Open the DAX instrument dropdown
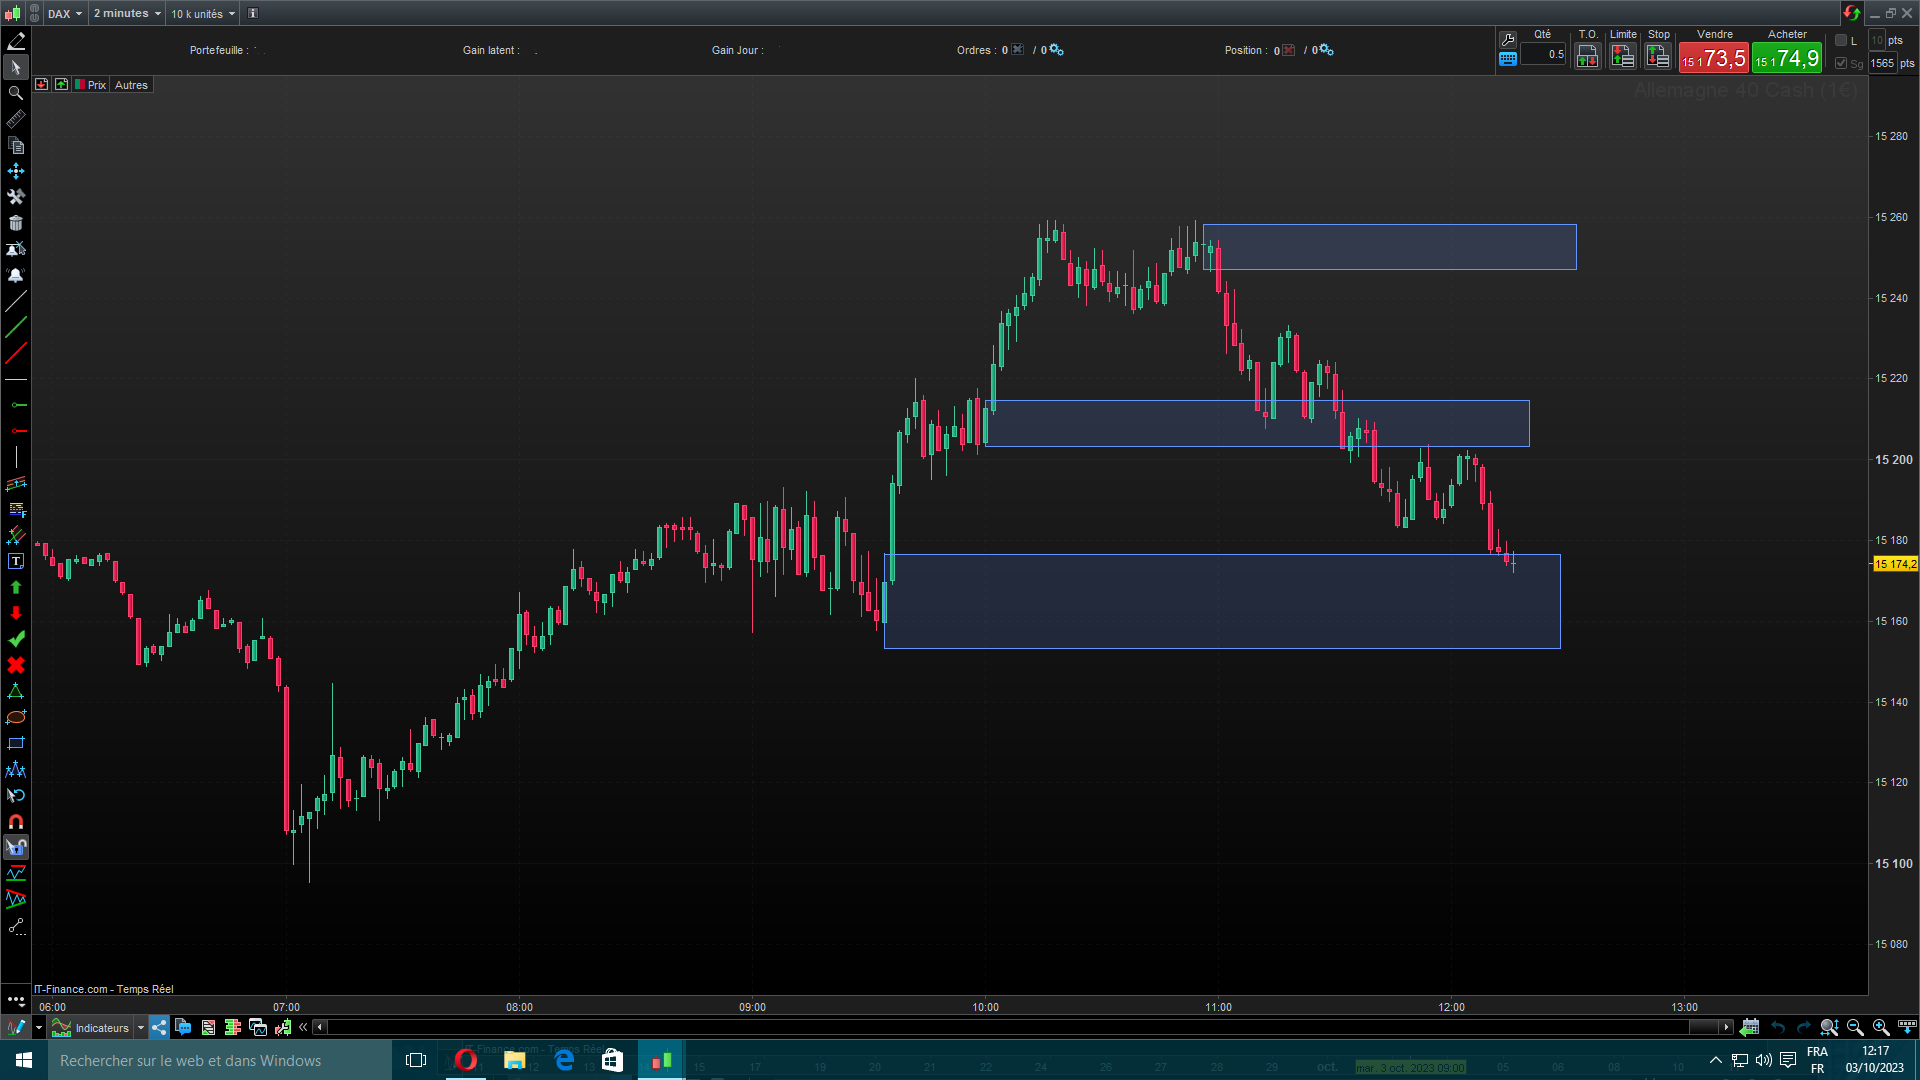 point(65,14)
